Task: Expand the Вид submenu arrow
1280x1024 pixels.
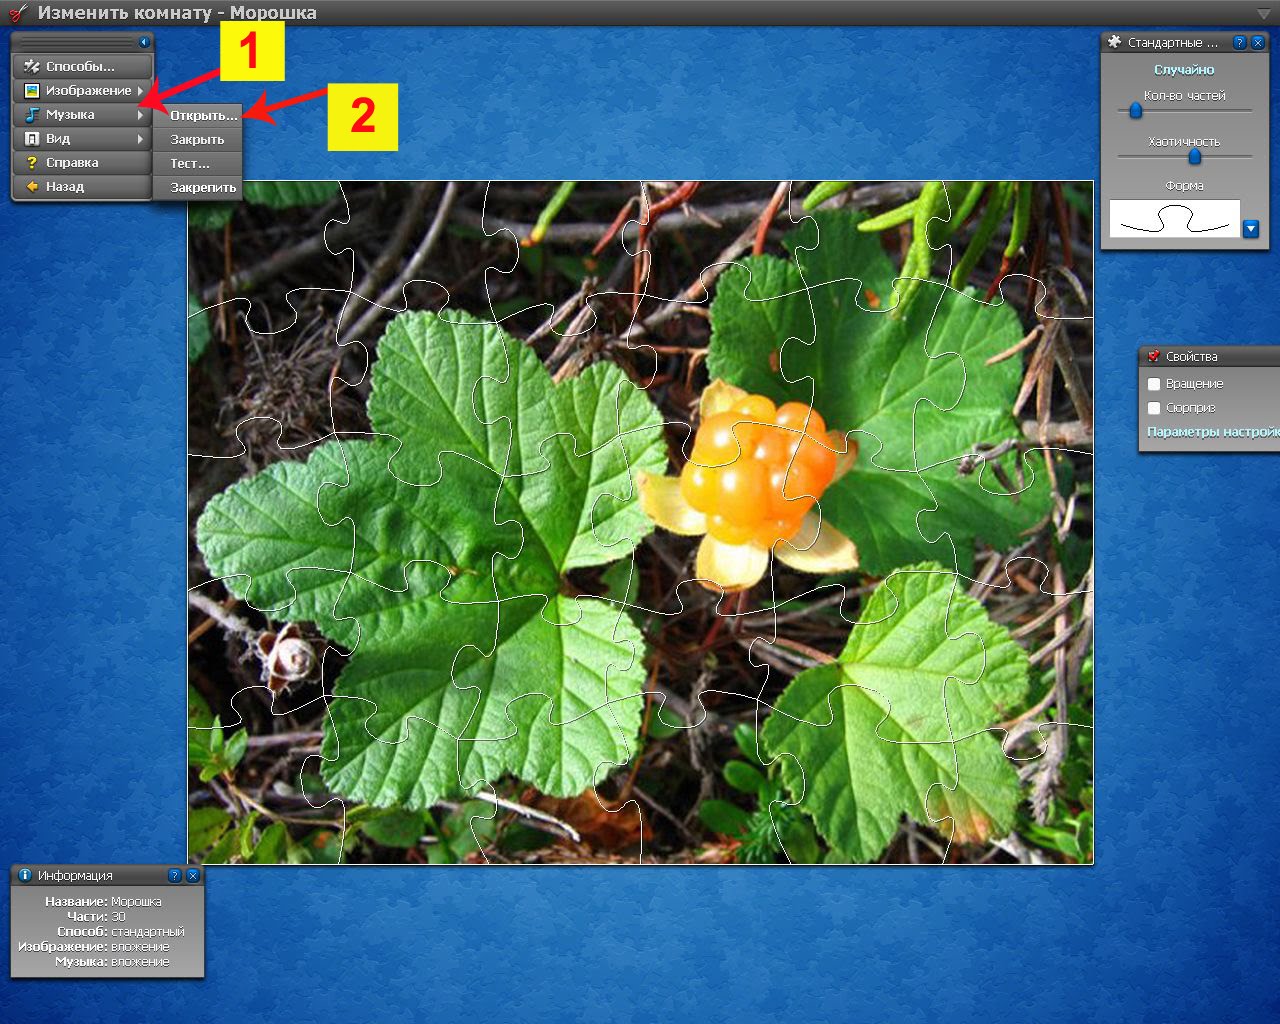Action: click(x=141, y=138)
